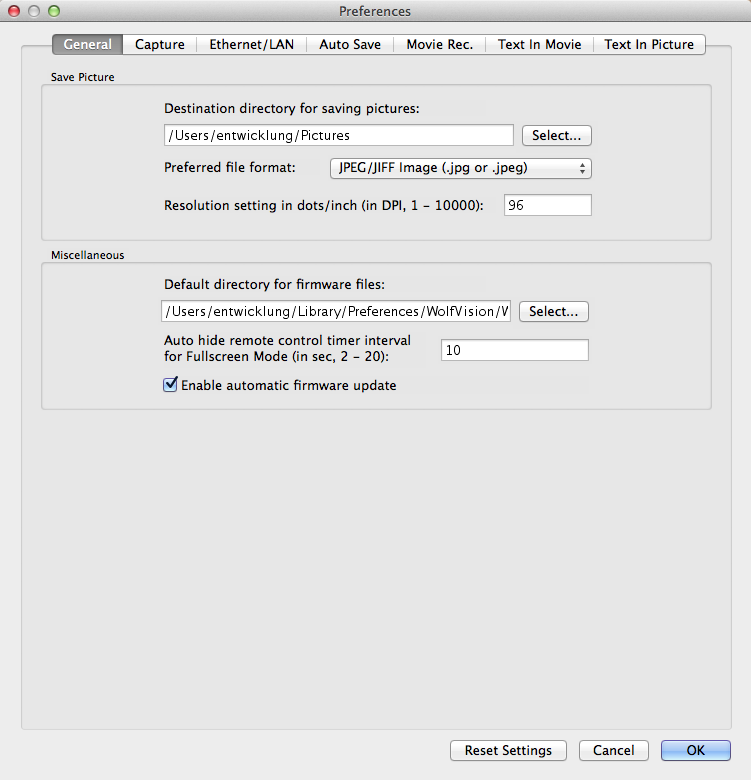Click the General tab
The image size is (751, 780).
[x=87, y=44]
